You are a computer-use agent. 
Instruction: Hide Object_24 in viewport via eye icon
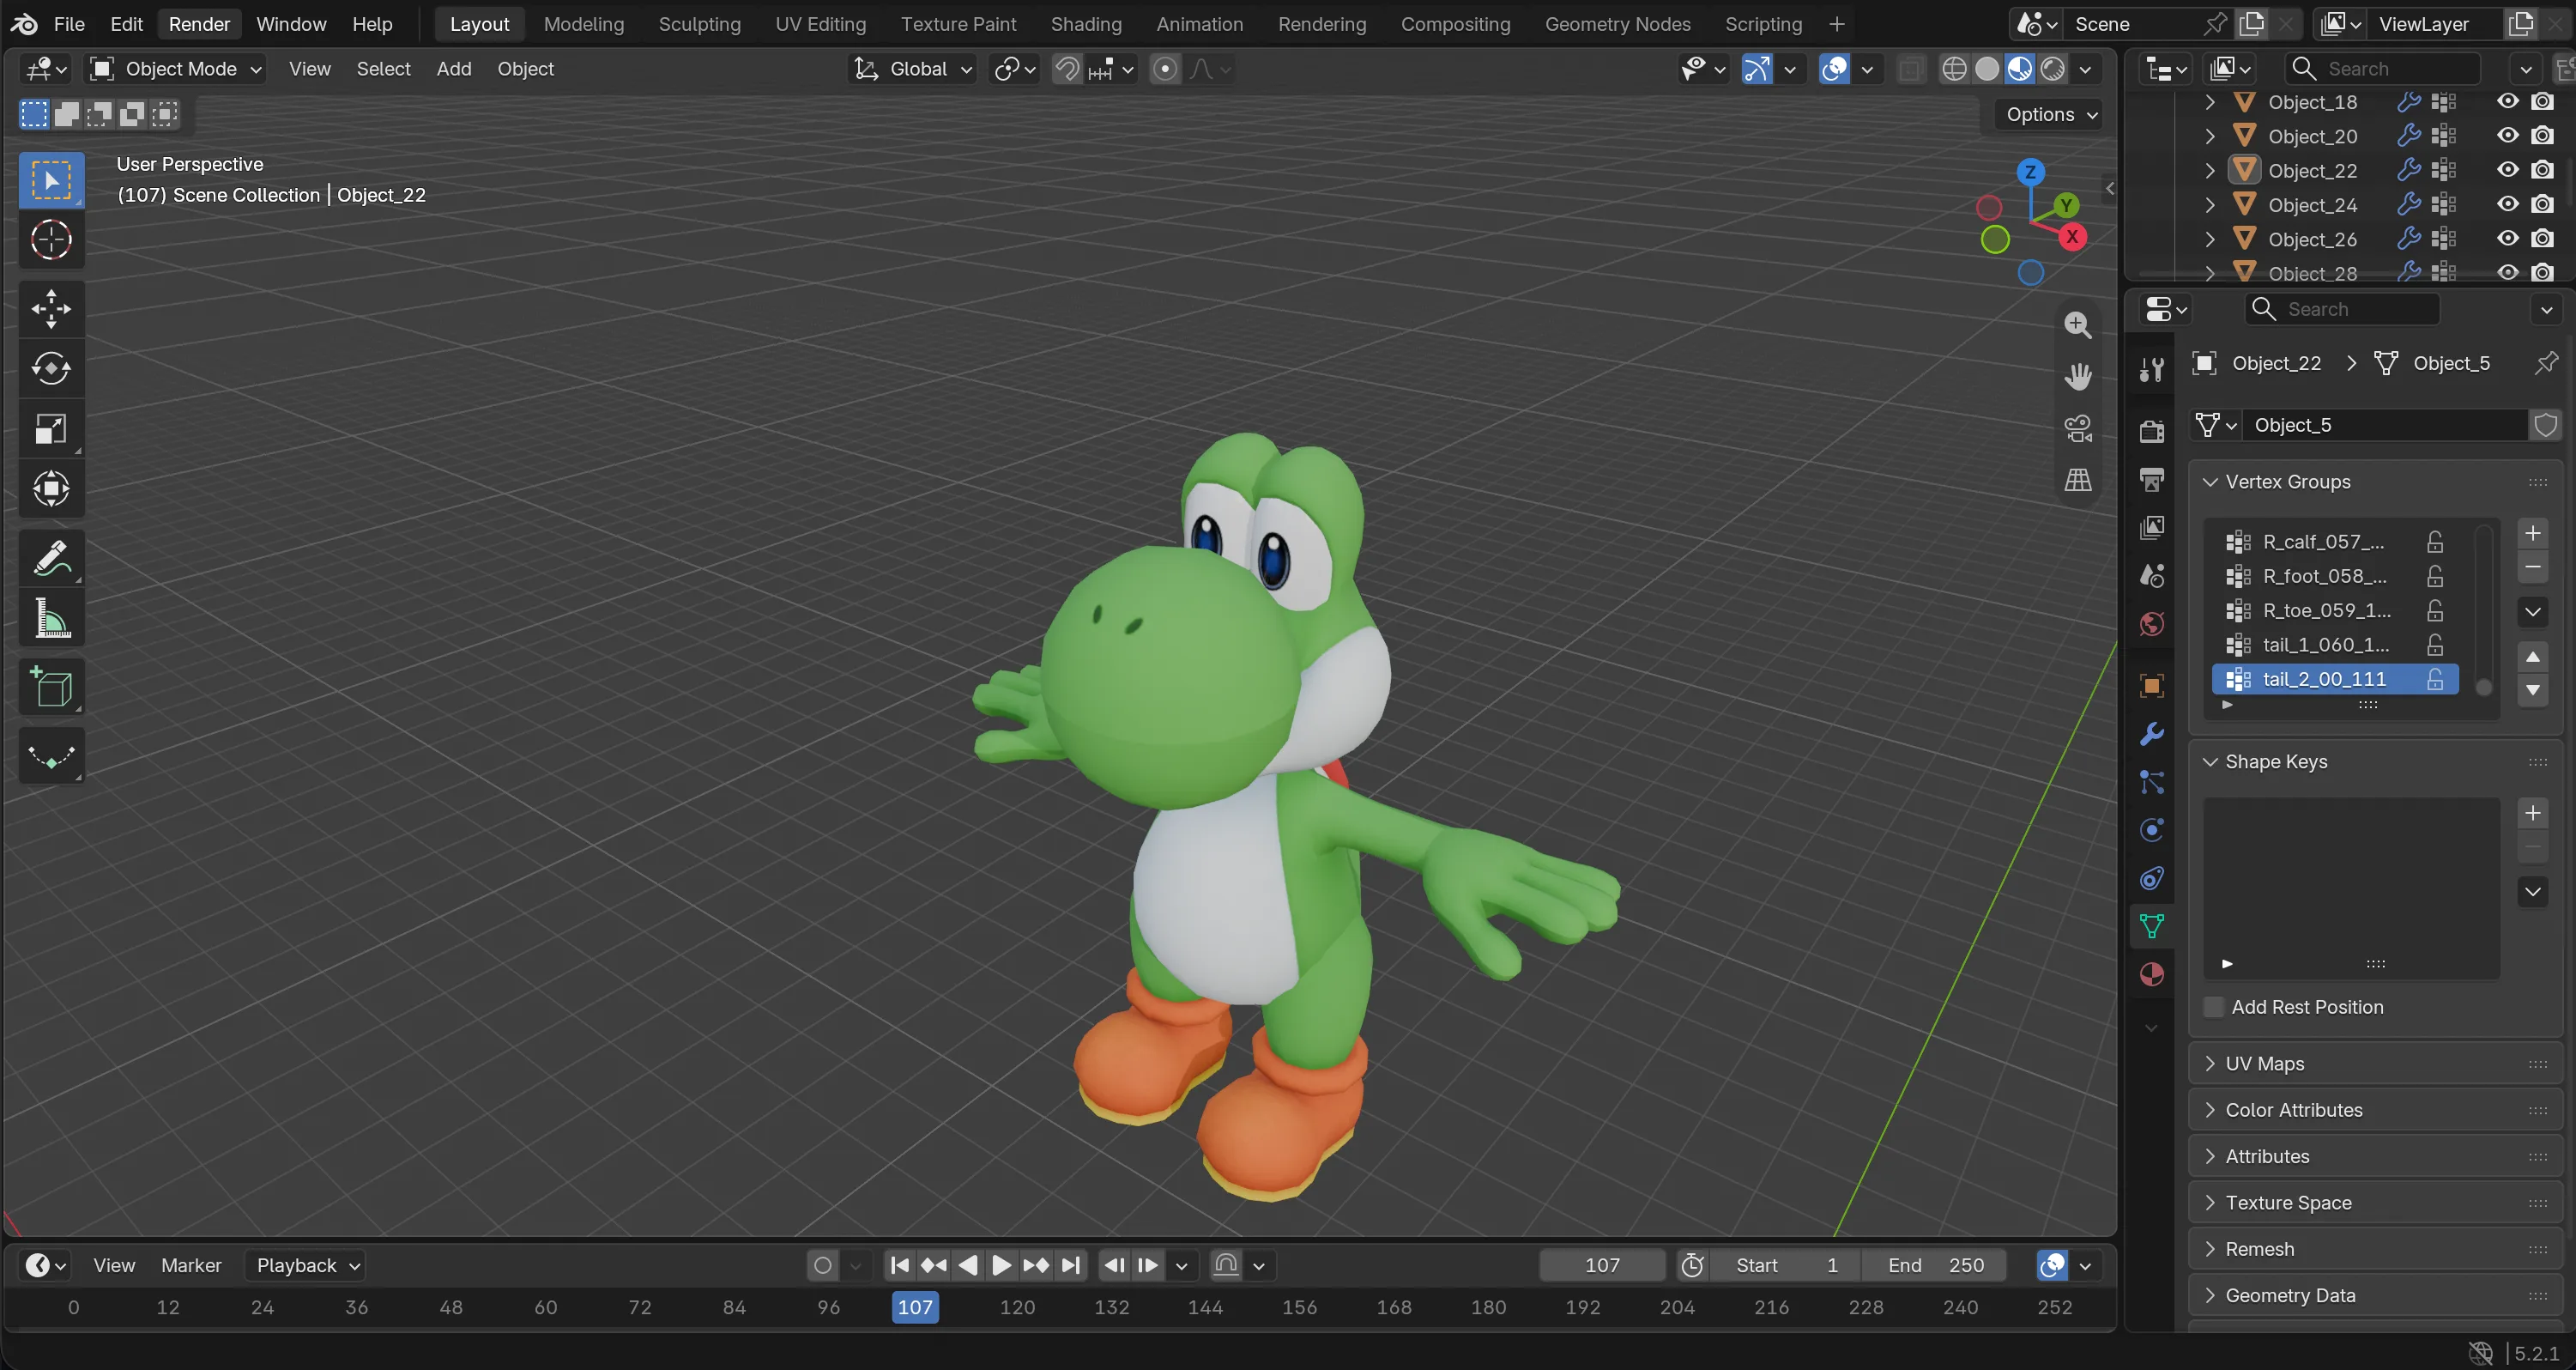tap(2507, 204)
